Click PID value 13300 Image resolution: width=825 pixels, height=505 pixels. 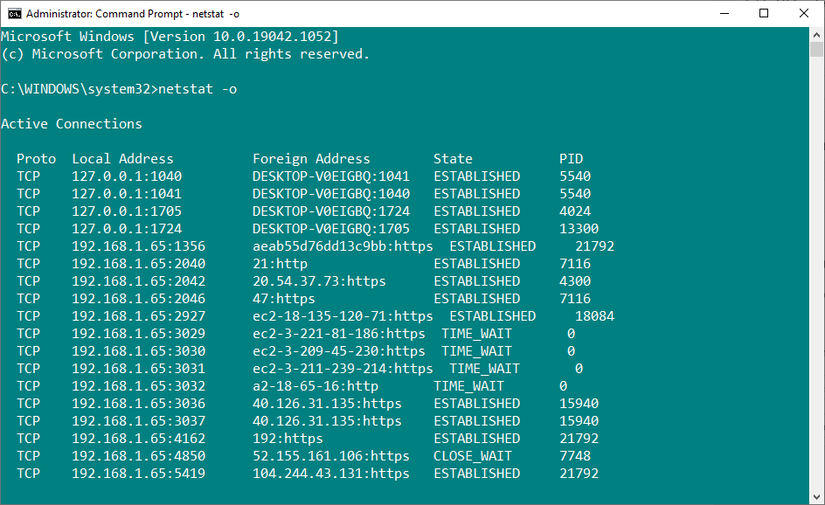579,228
